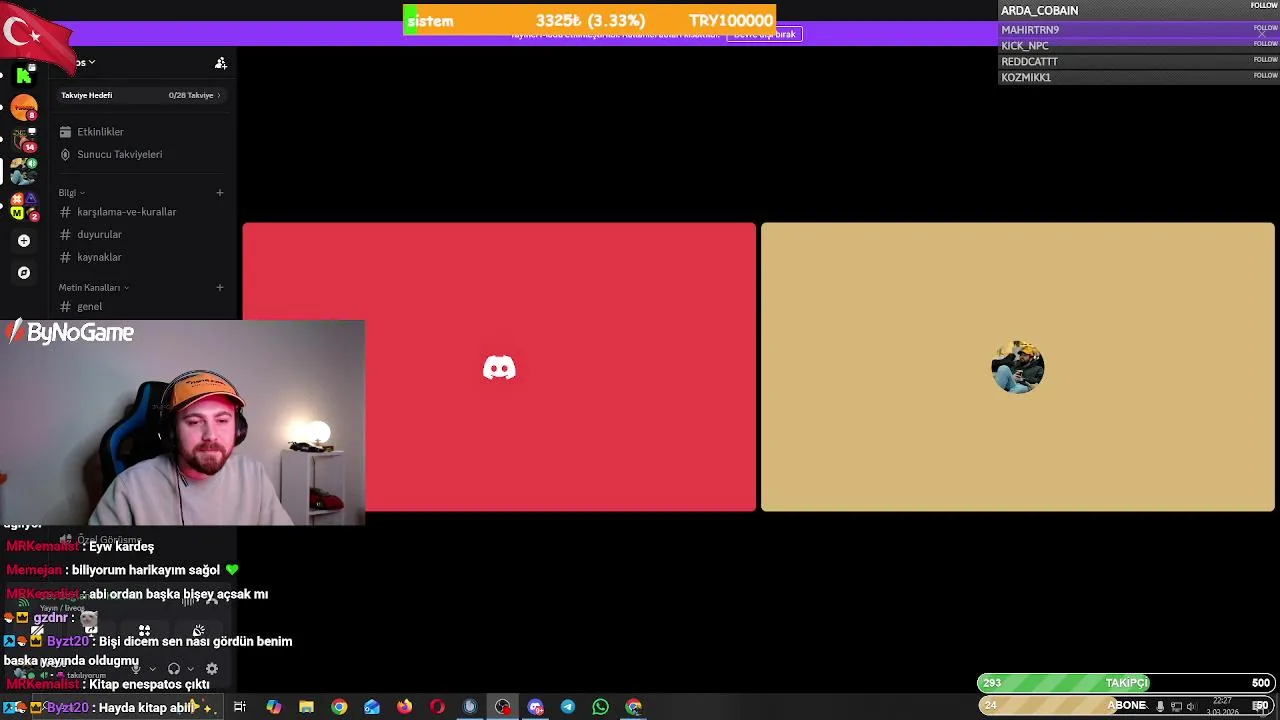Select the tan tile with user avatar
The width and height of the screenshot is (1280, 720).
pos(1018,367)
